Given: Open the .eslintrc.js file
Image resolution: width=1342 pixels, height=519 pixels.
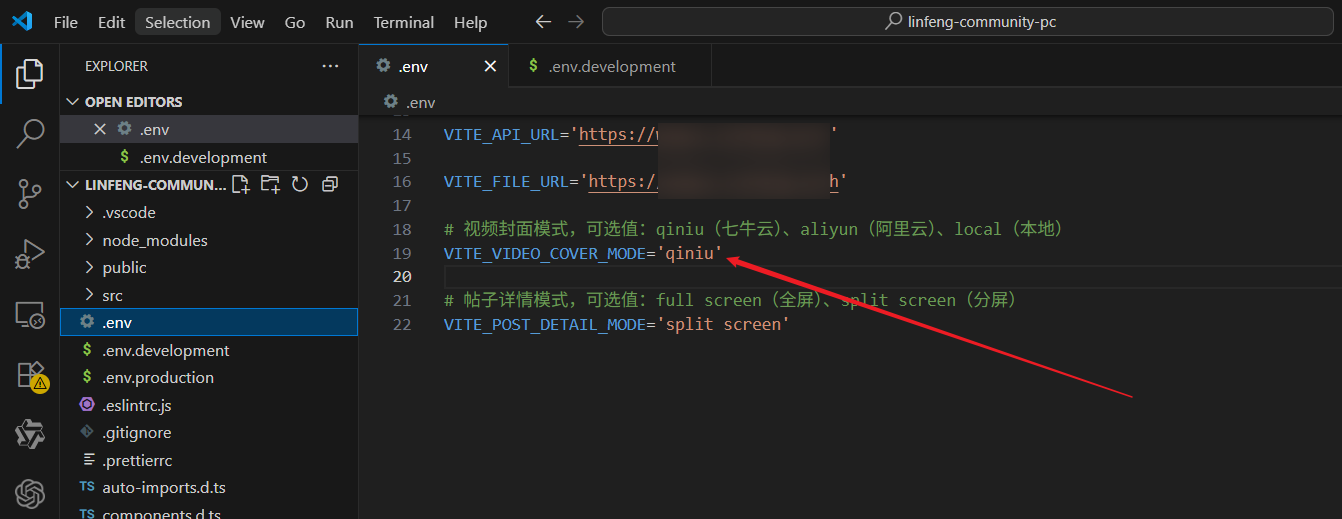Looking at the screenshot, I should [x=209, y=405].
